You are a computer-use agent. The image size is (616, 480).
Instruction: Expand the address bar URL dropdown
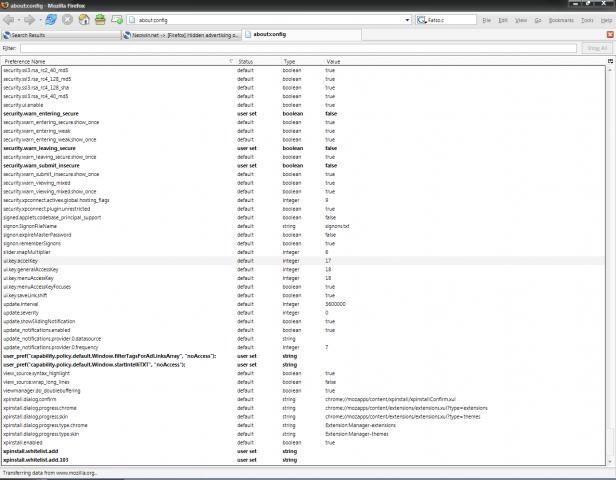click(x=407, y=20)
